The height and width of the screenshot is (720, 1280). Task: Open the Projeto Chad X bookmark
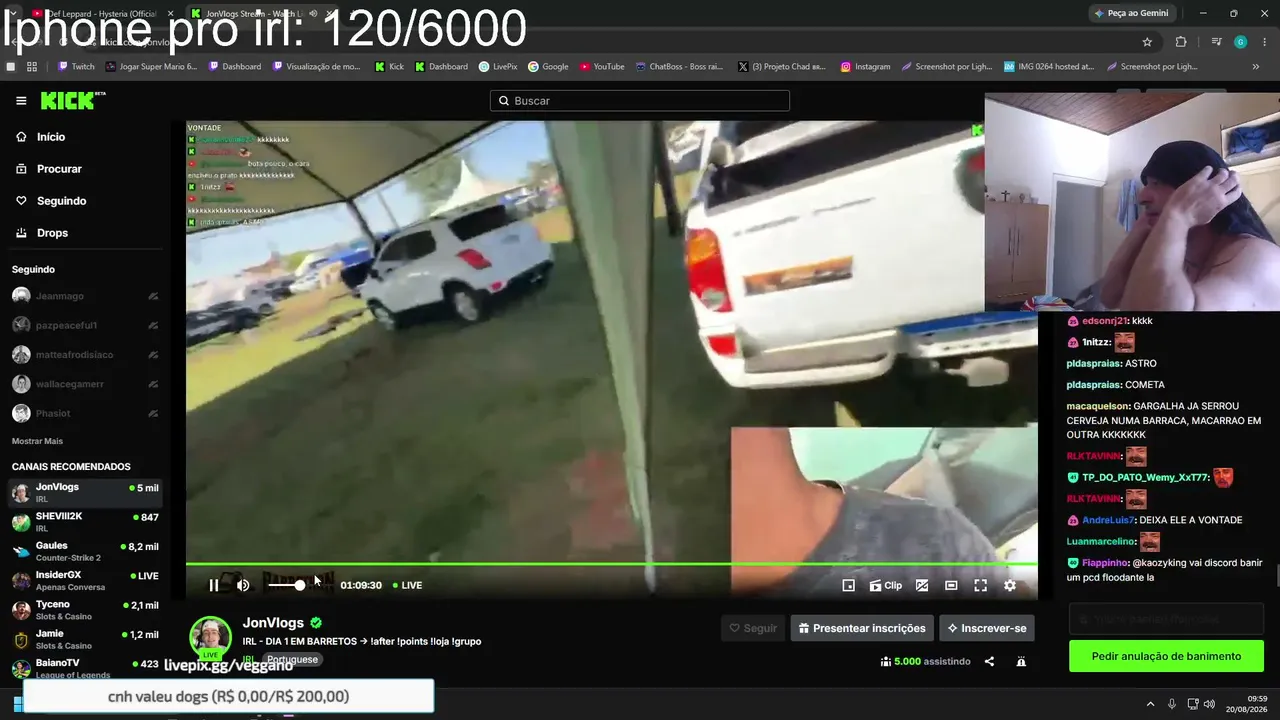[782, 67]
